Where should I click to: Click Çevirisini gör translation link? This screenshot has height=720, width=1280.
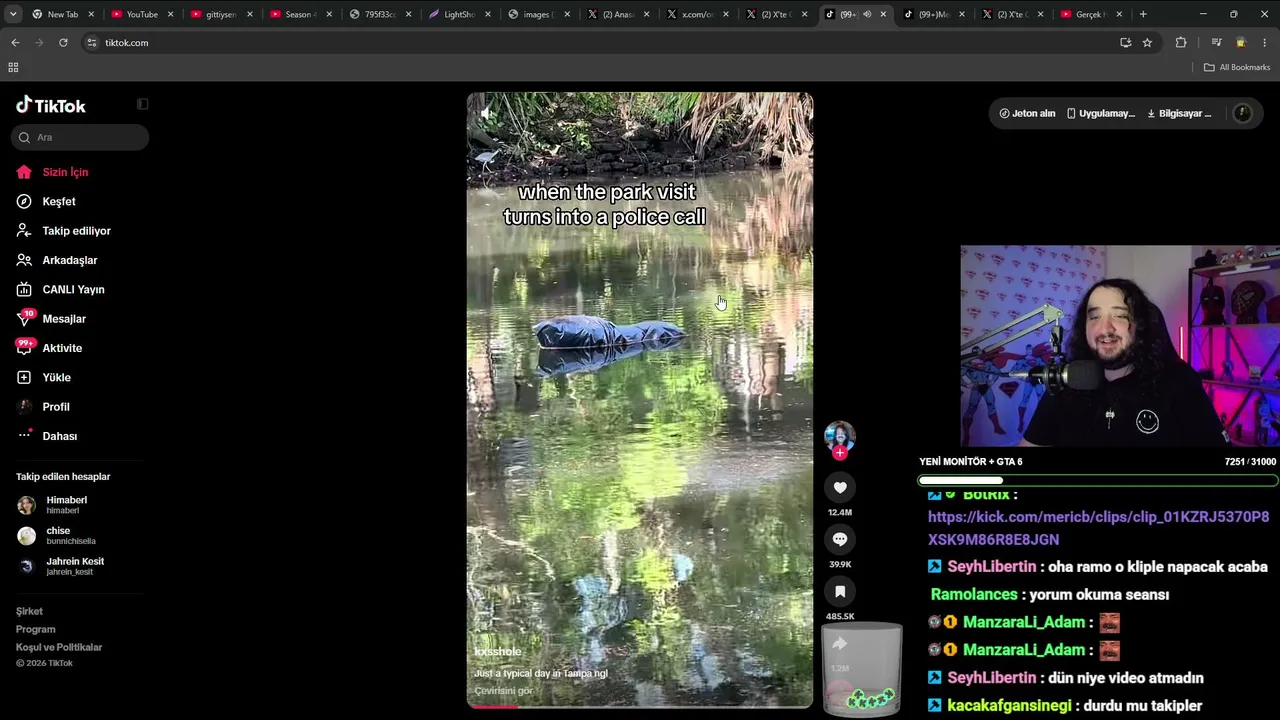503,691
